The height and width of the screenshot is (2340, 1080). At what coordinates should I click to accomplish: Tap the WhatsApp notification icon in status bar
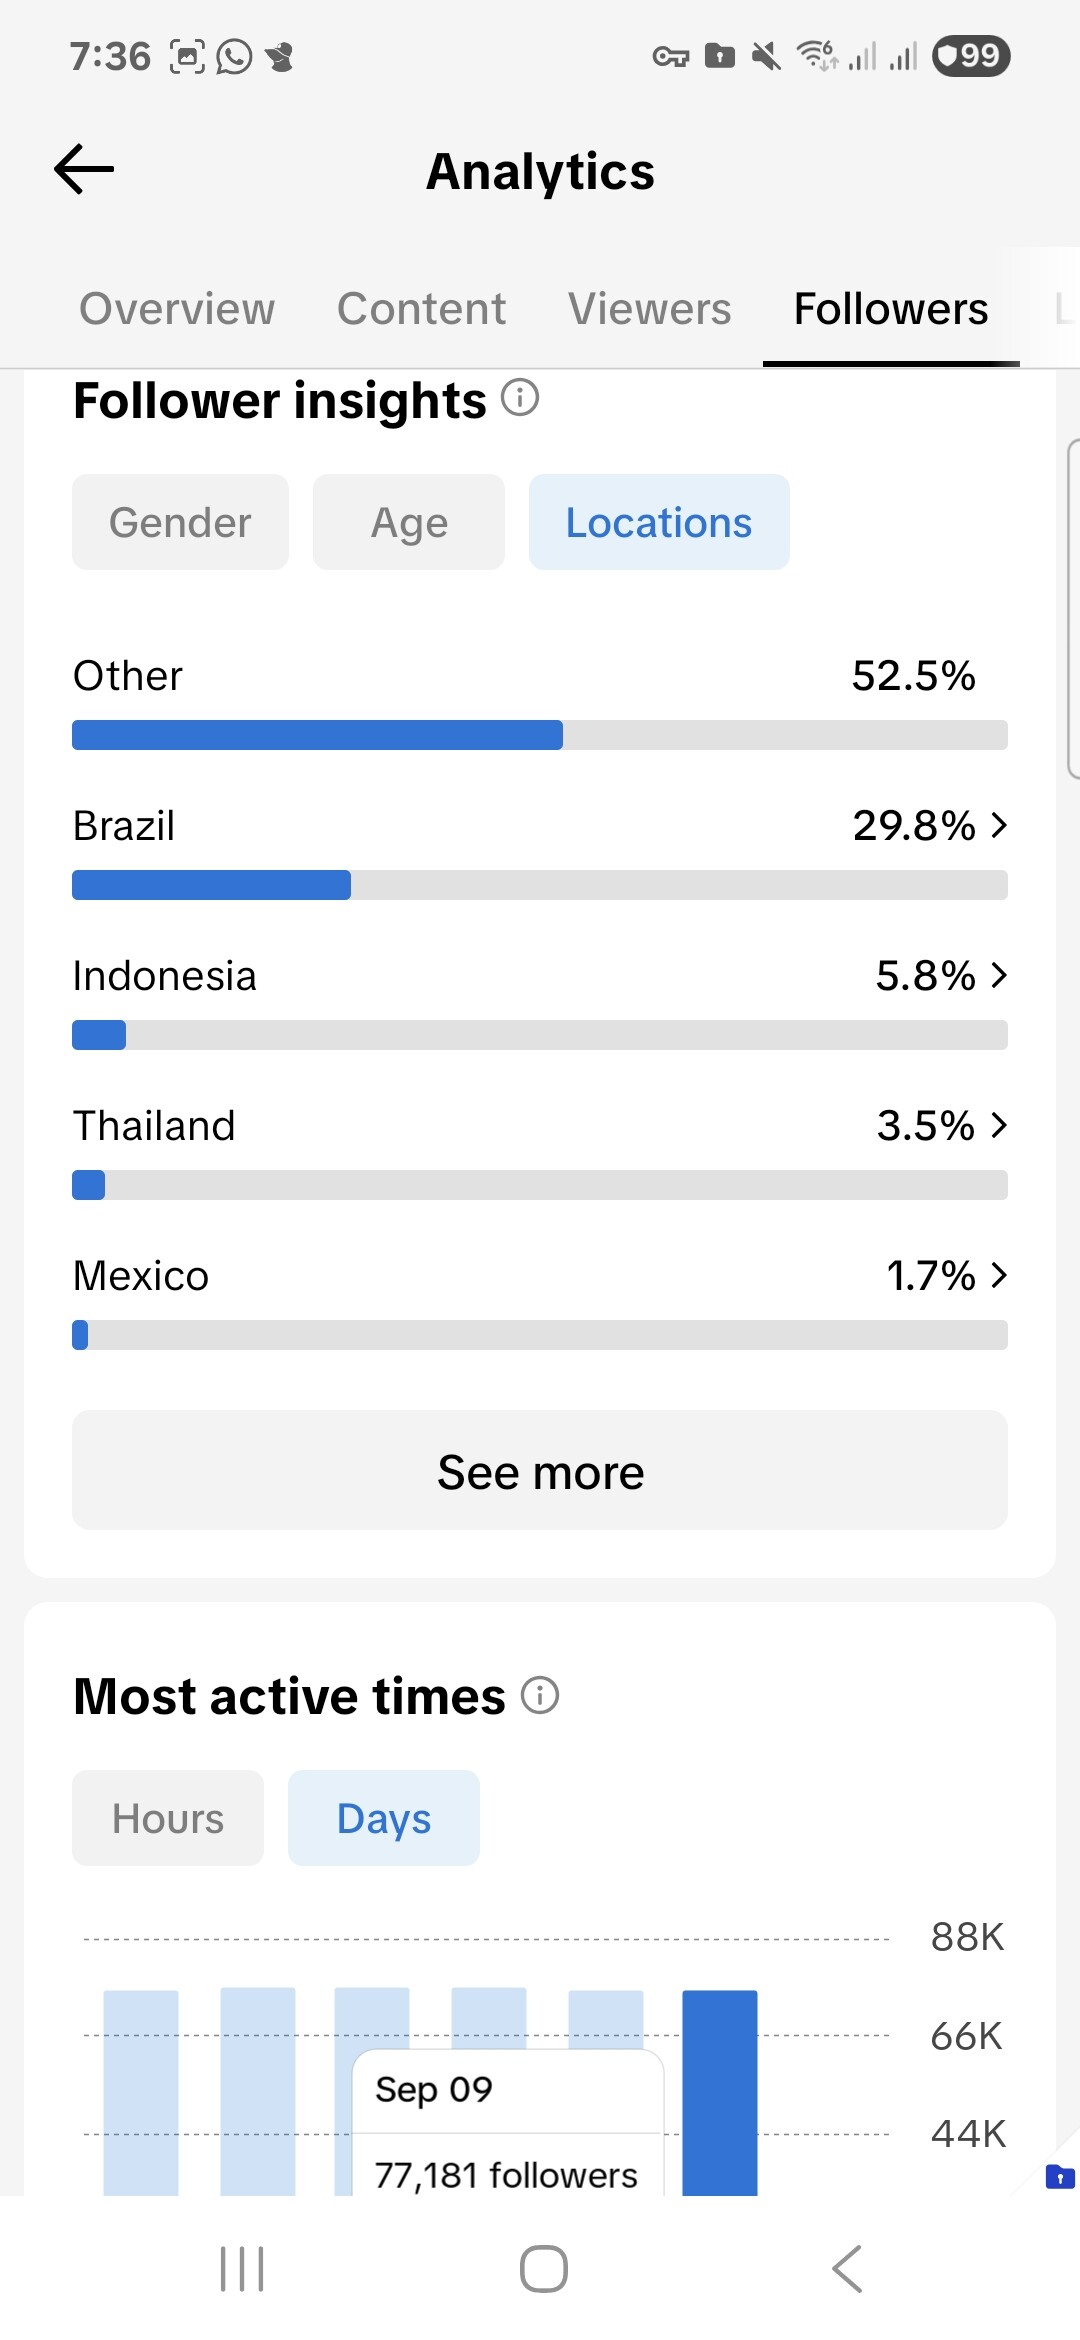tap(234, 57)
